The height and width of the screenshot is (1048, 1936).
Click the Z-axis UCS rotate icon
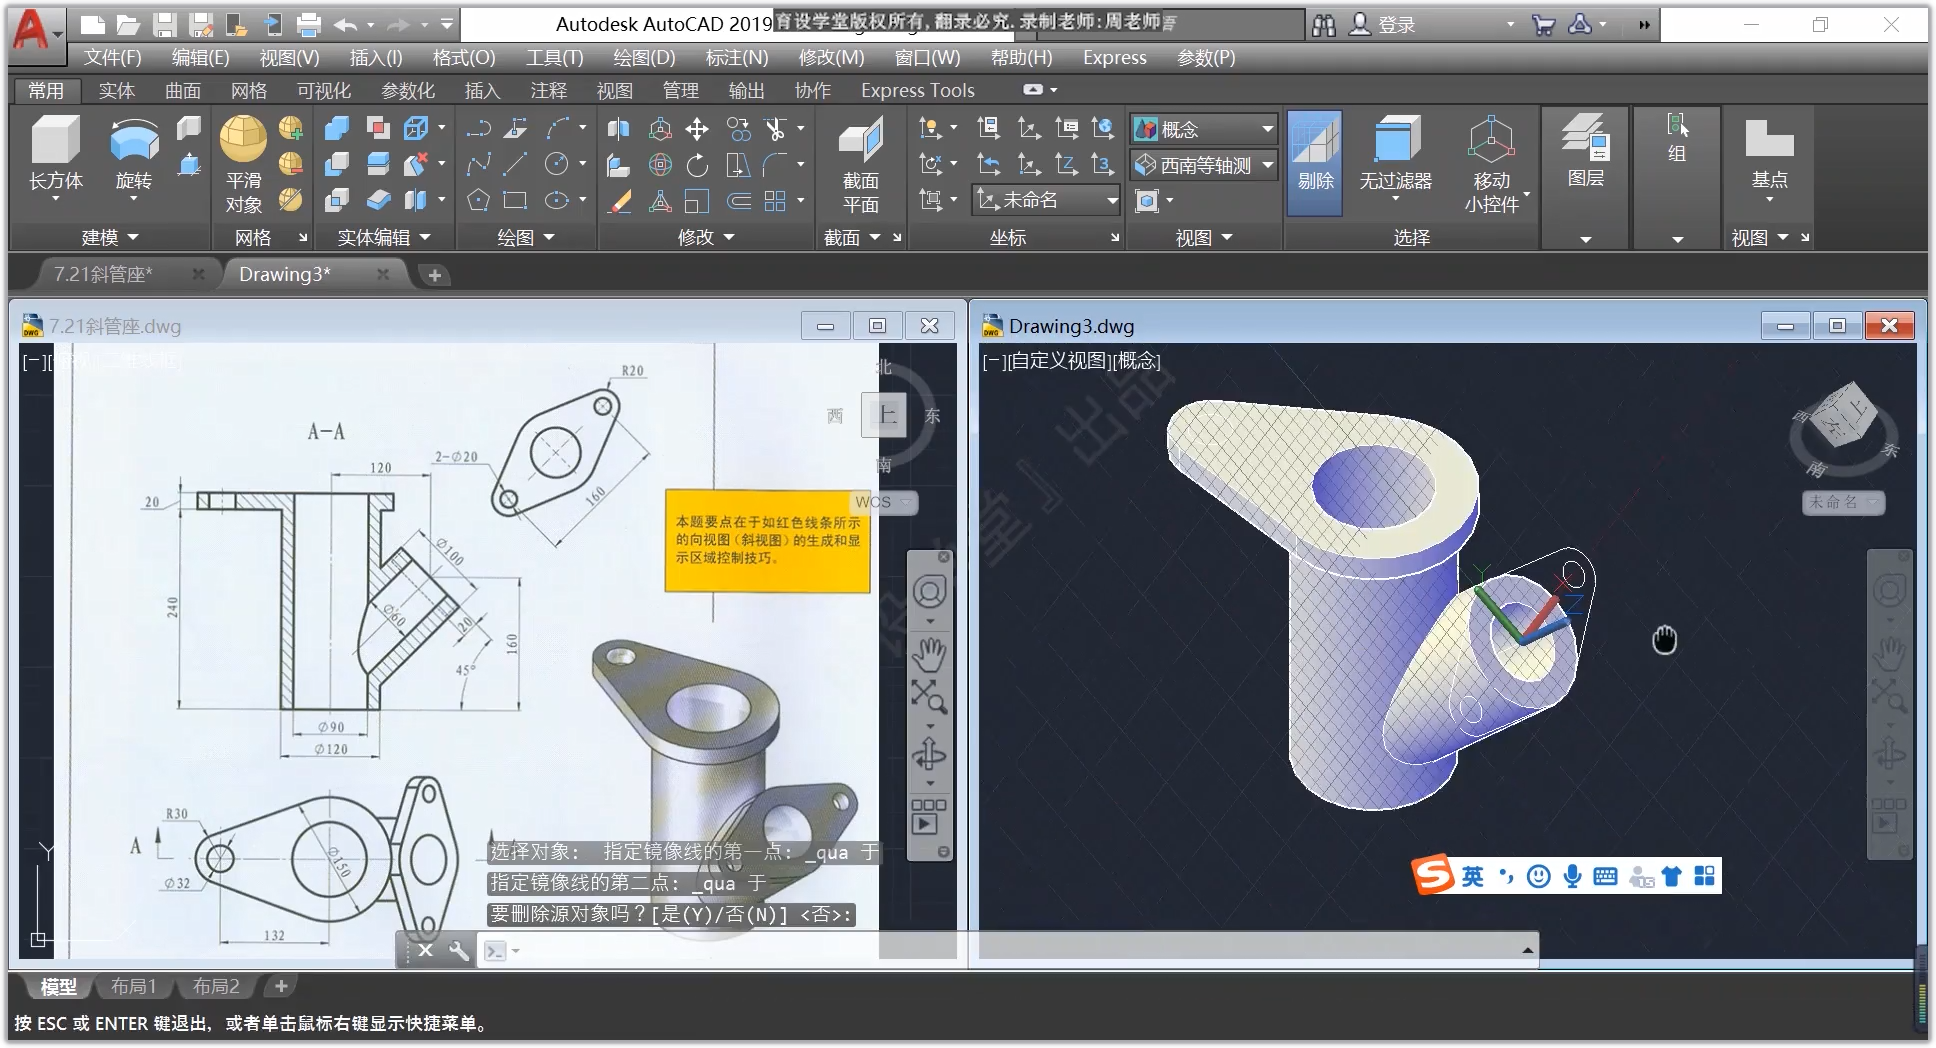[1067, 164]
